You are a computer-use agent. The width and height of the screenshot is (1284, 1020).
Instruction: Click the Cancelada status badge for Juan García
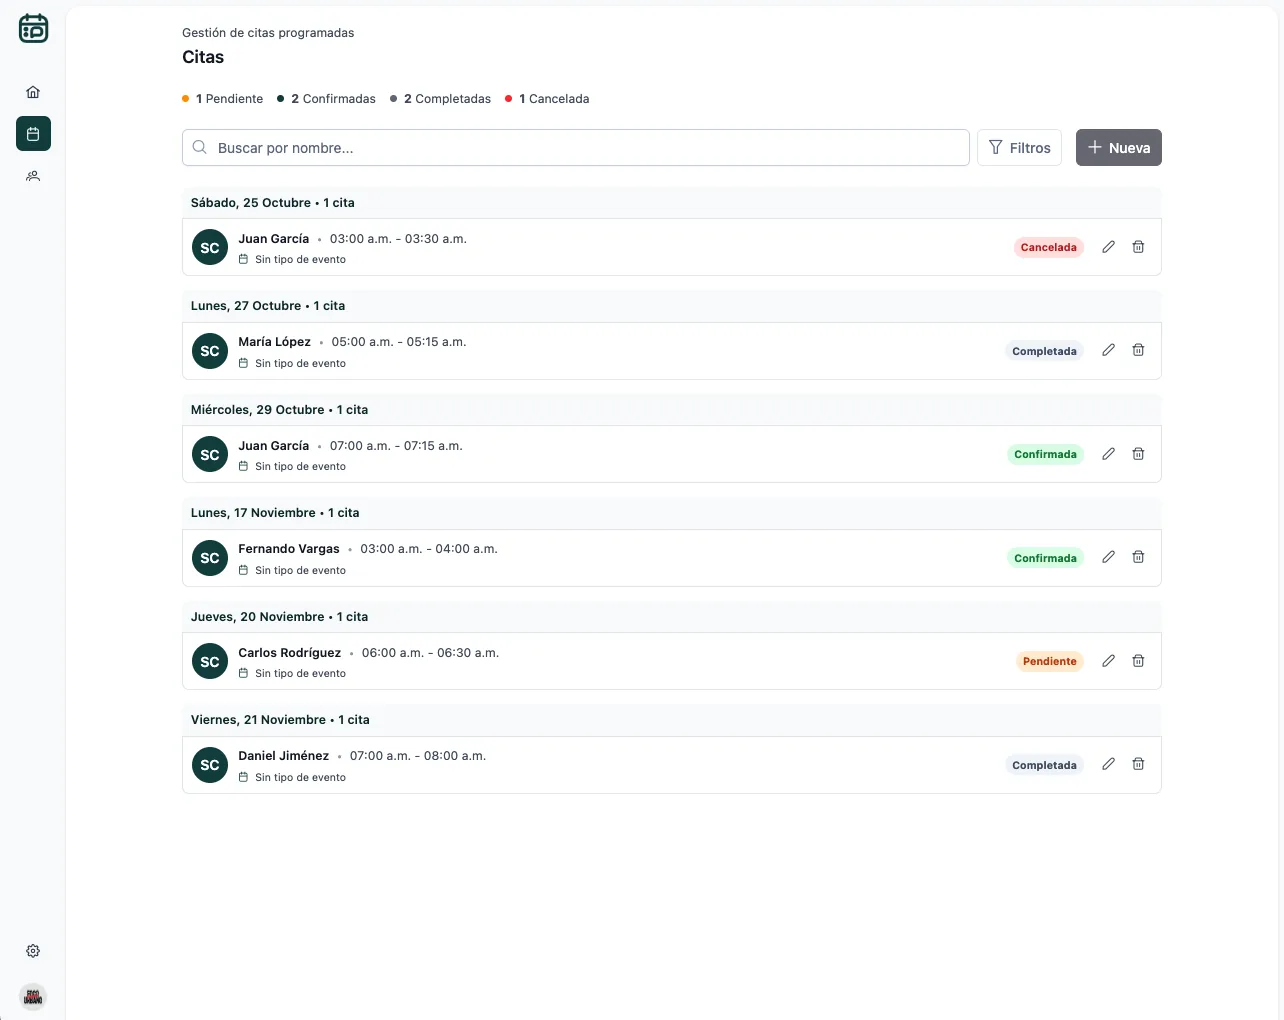click(1049, 247)
